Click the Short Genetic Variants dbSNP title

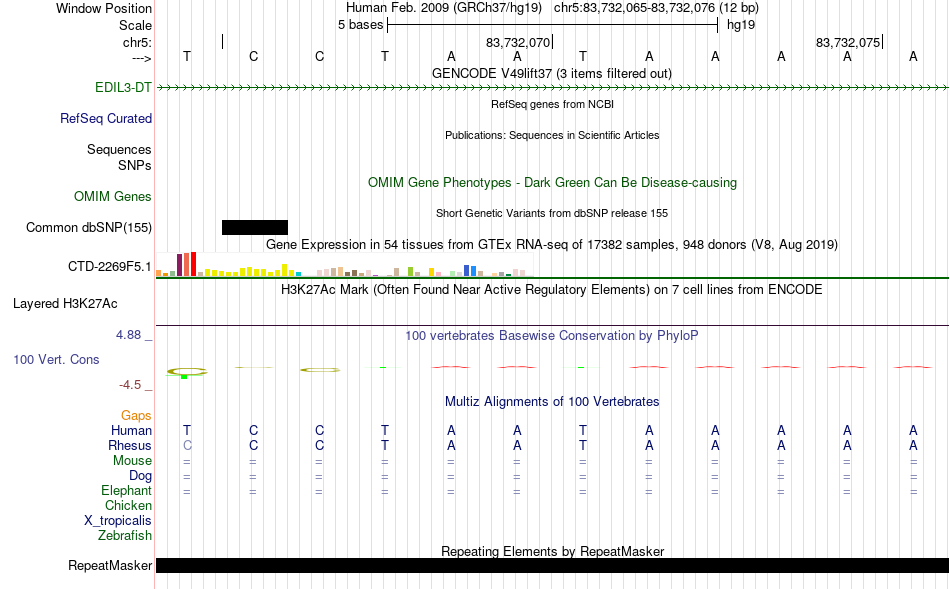click(552, 213)
